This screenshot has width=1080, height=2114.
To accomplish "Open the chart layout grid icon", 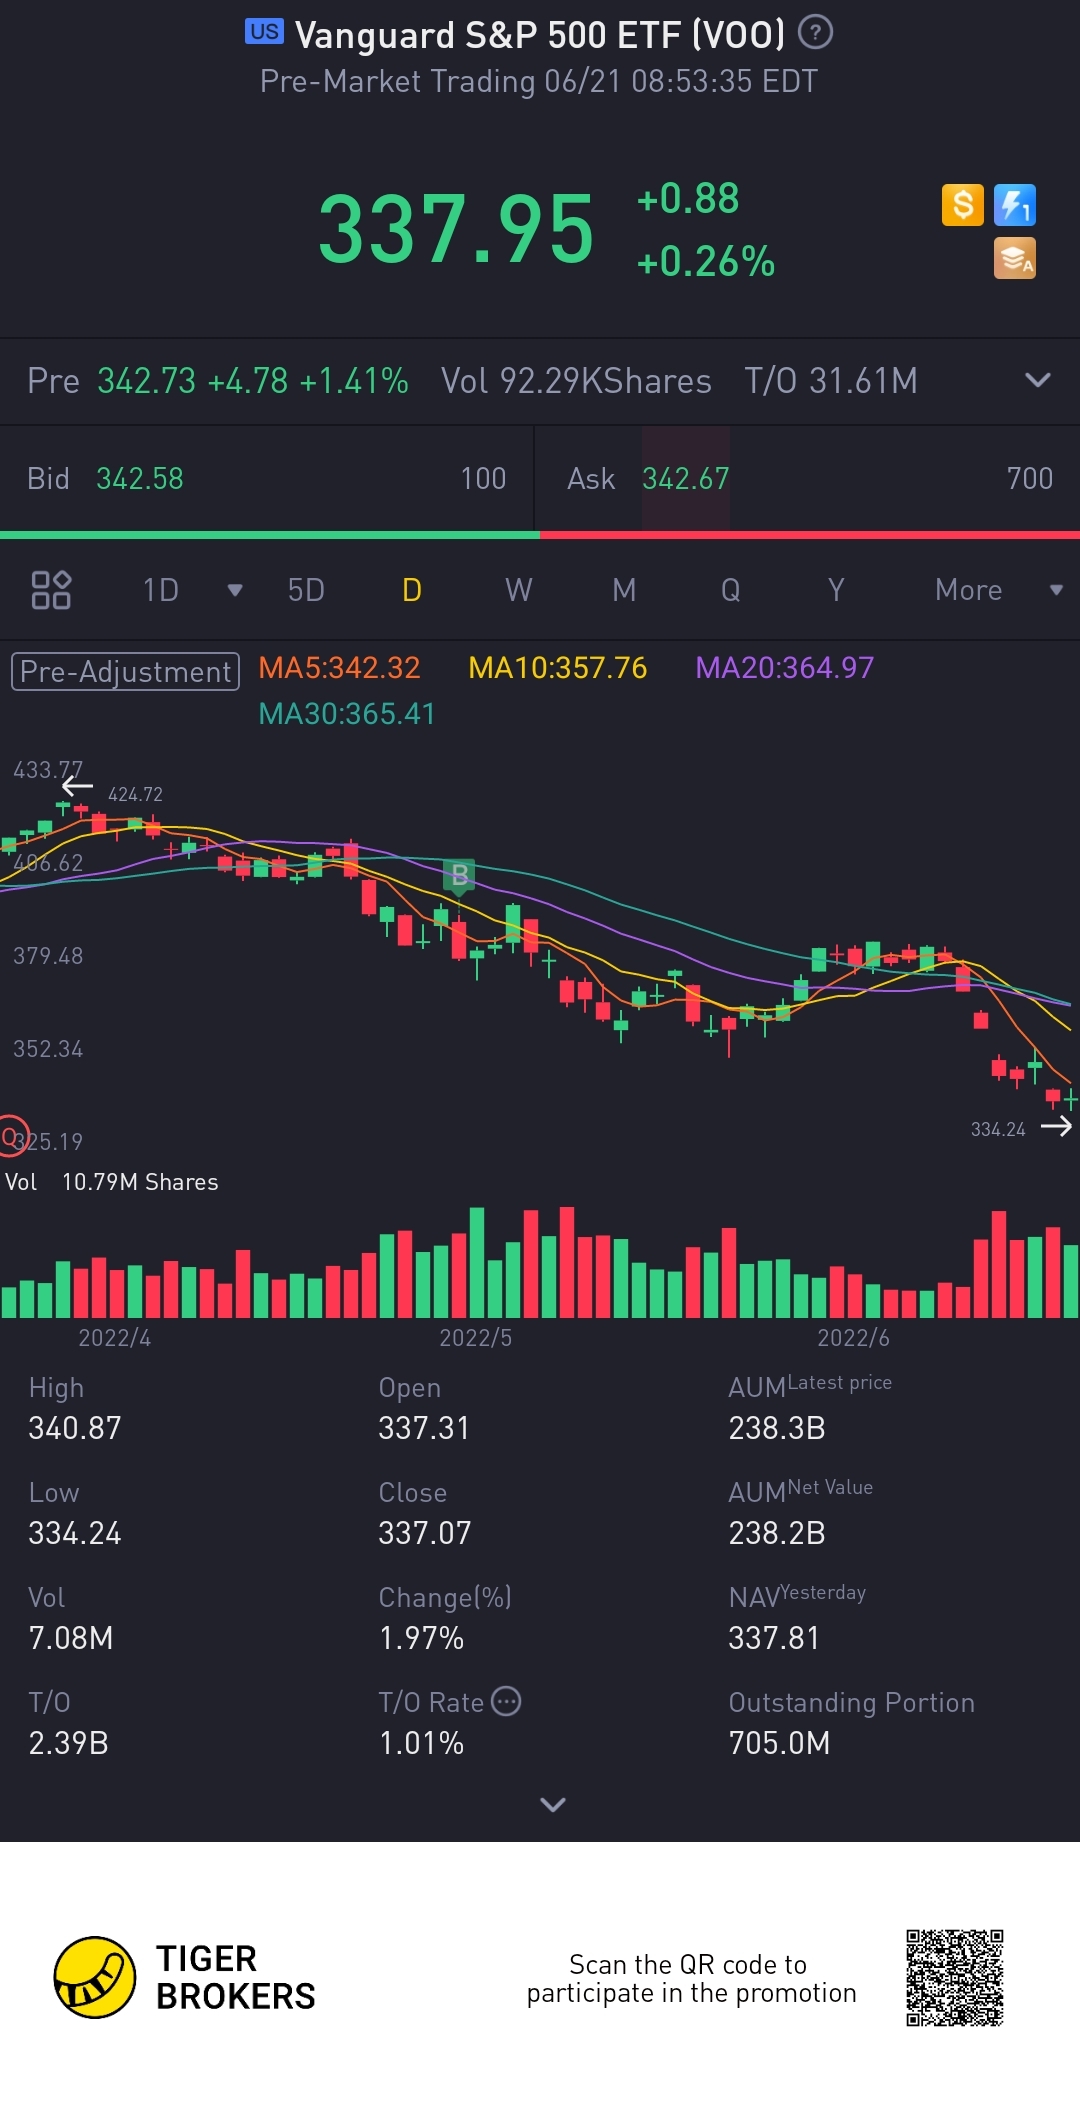I will (x=51, y=590).
